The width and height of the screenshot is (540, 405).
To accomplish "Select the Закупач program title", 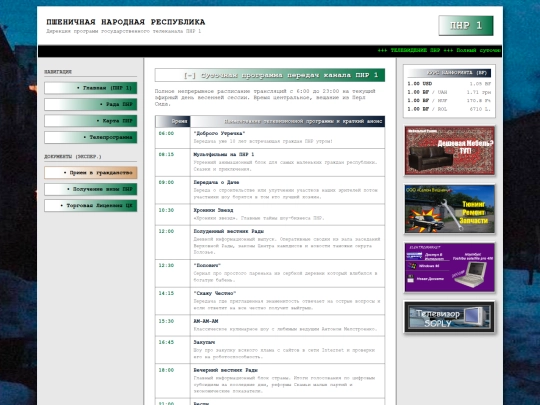I will 204,342.
